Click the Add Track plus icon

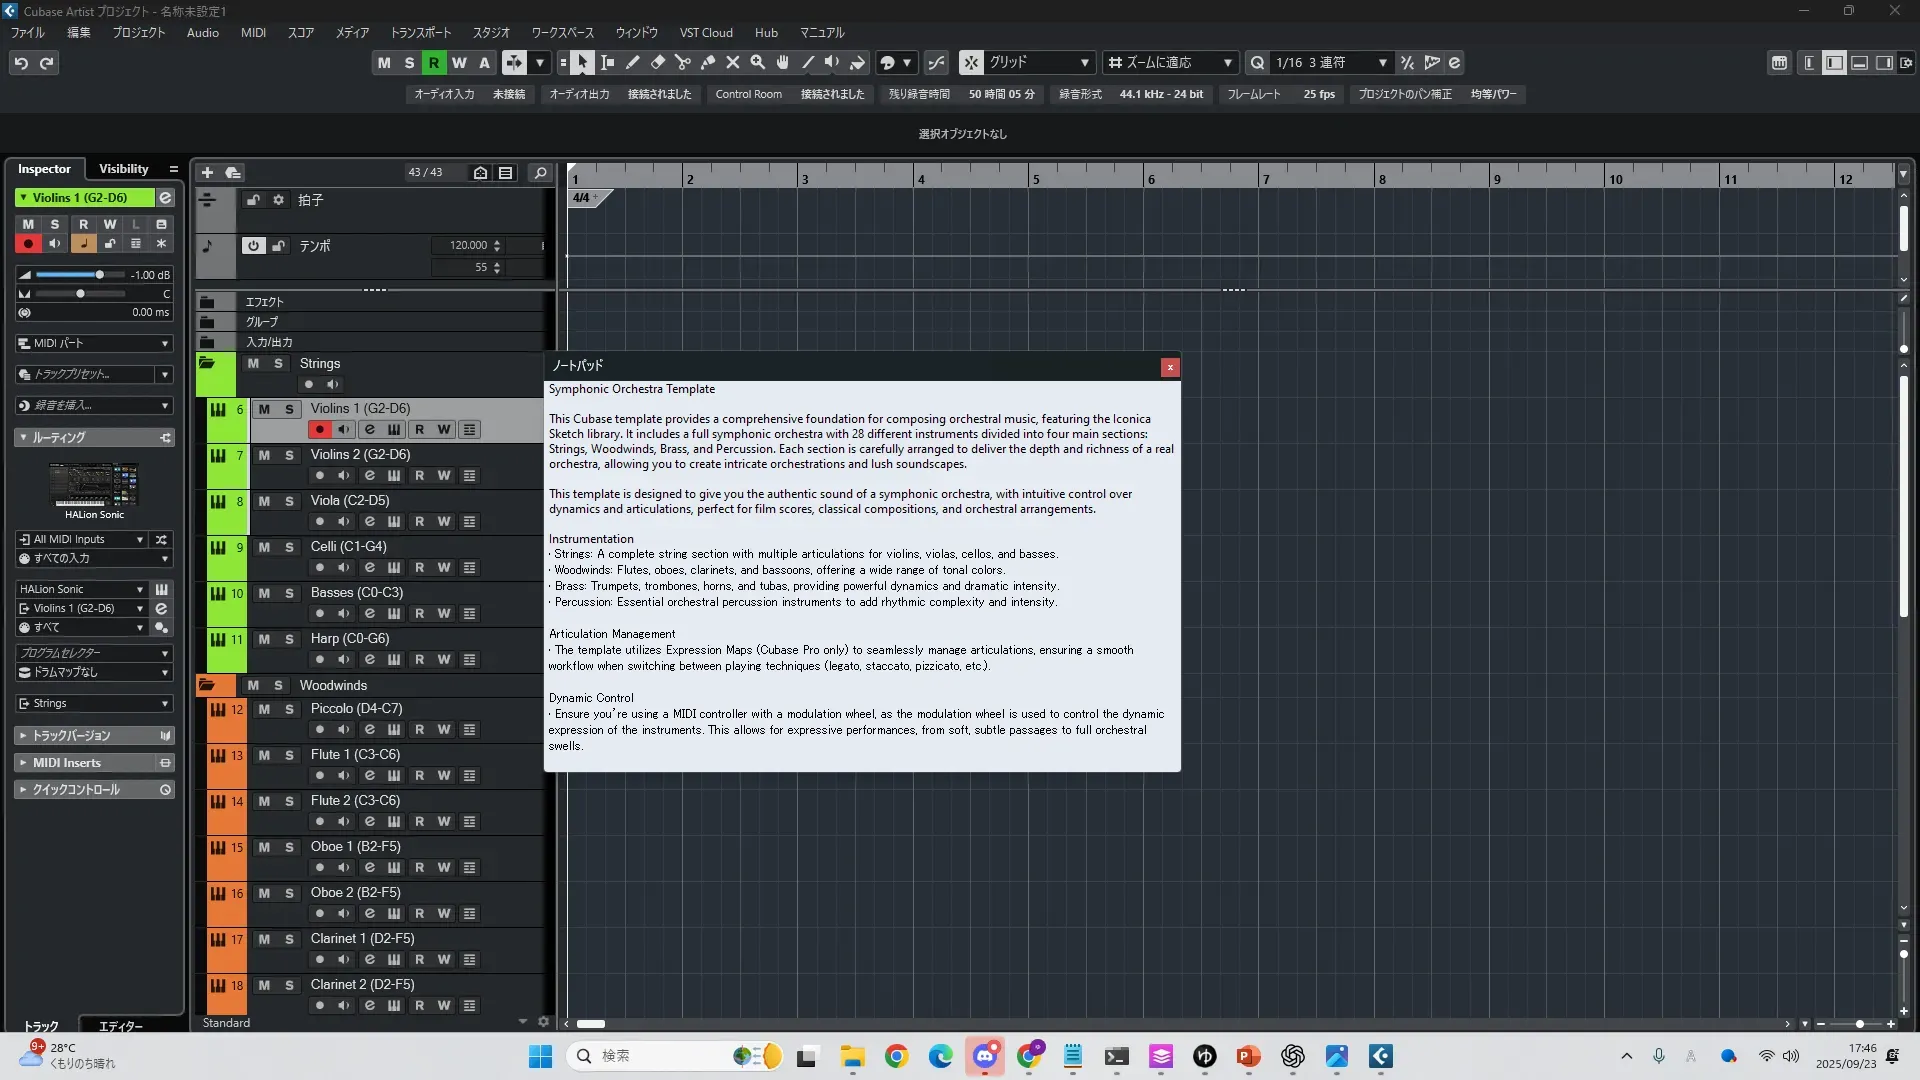tap(207, 173)
